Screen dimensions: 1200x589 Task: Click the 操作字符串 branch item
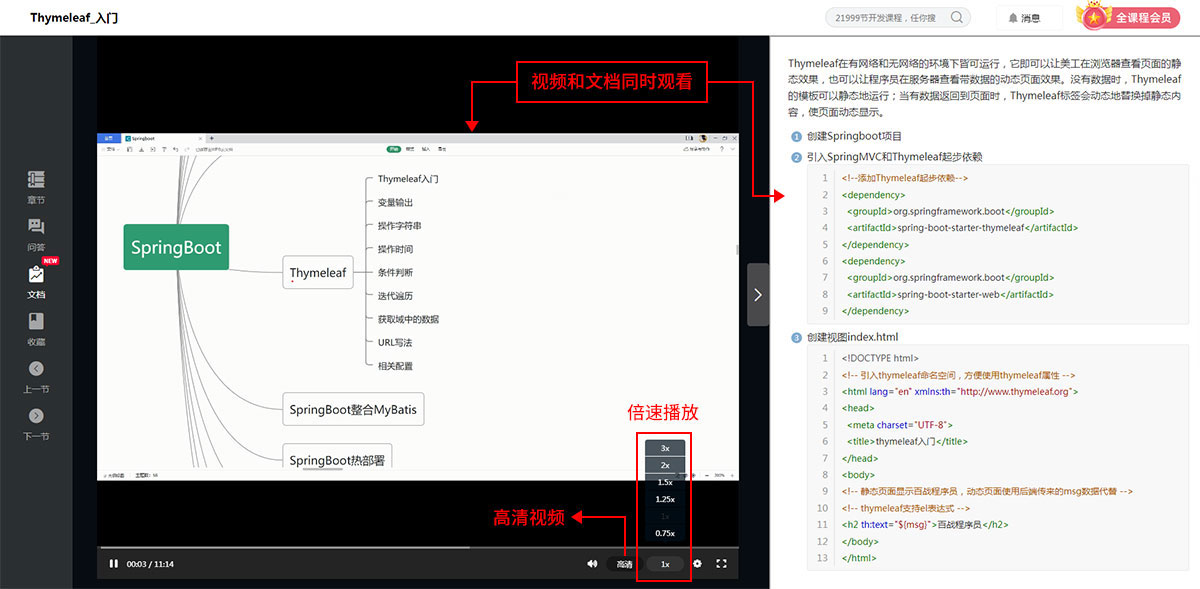399,226
